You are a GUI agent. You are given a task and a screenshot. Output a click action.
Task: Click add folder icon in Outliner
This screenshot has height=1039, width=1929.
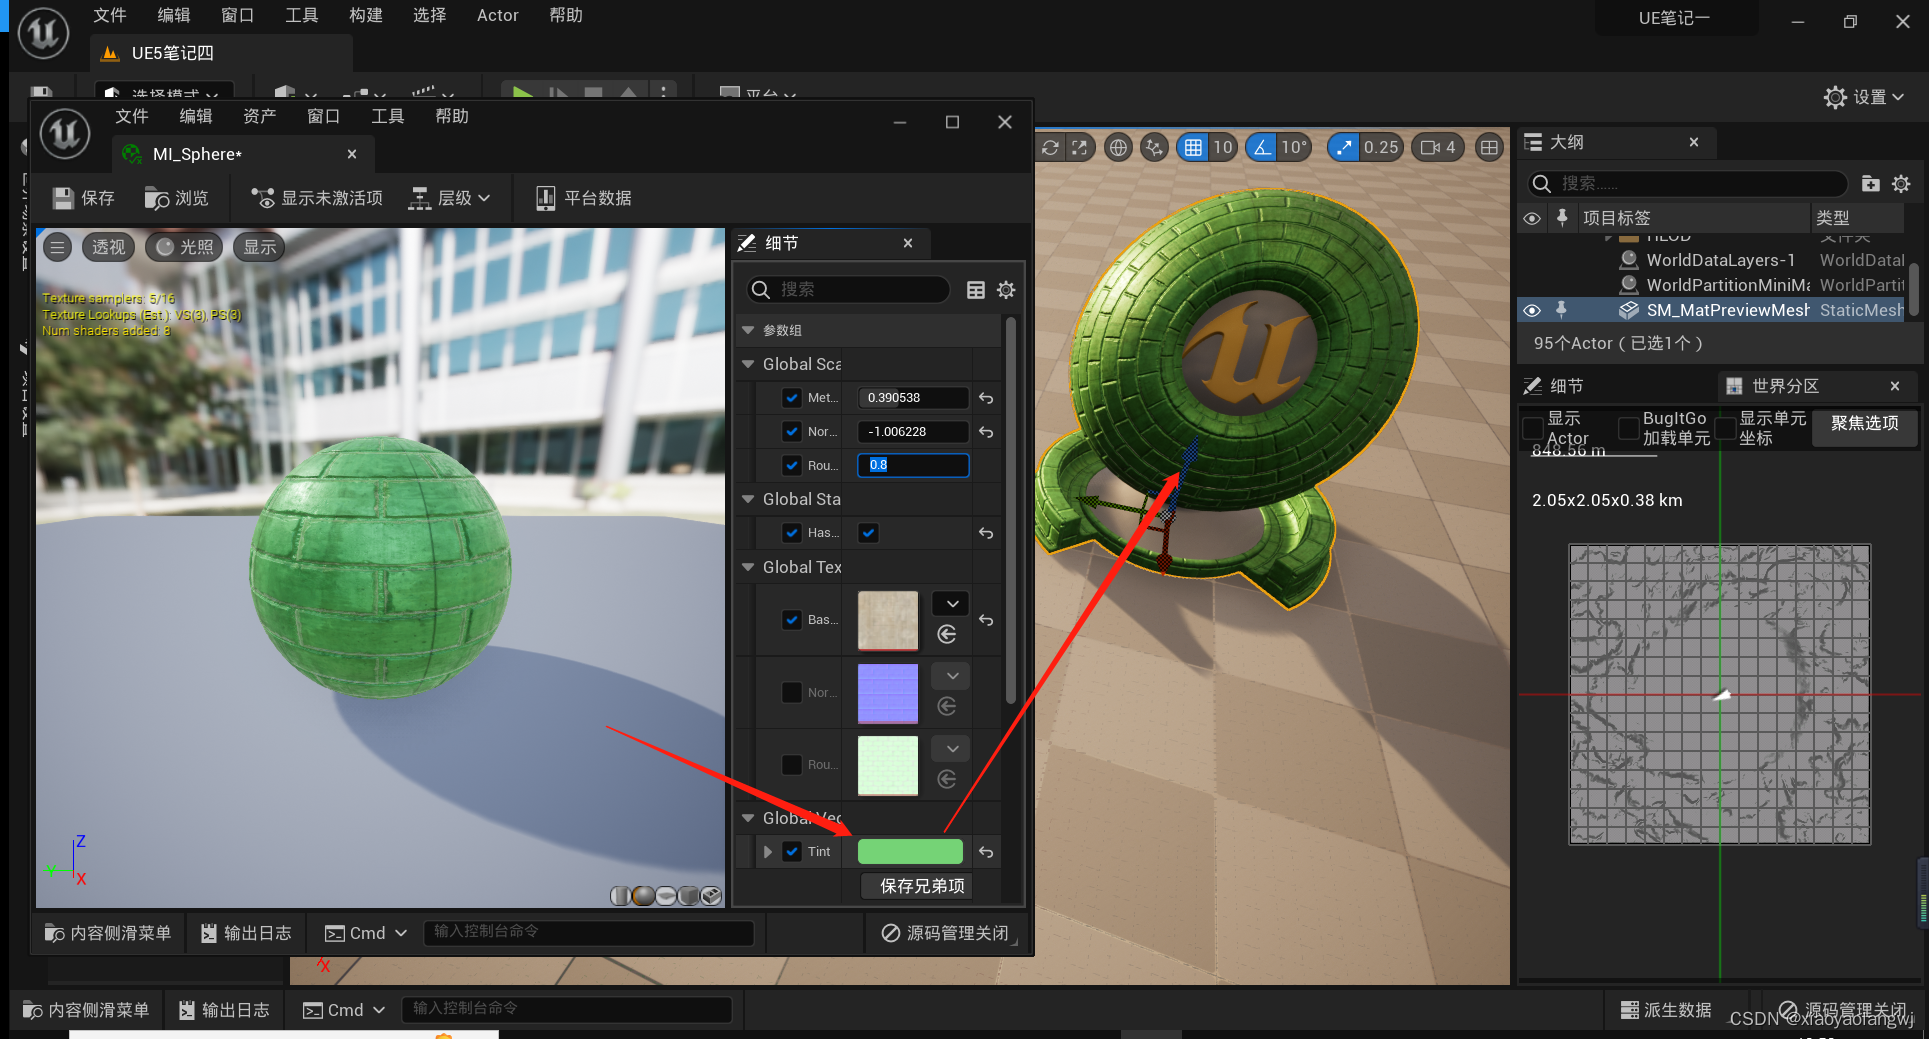(x=1870, y=183)
